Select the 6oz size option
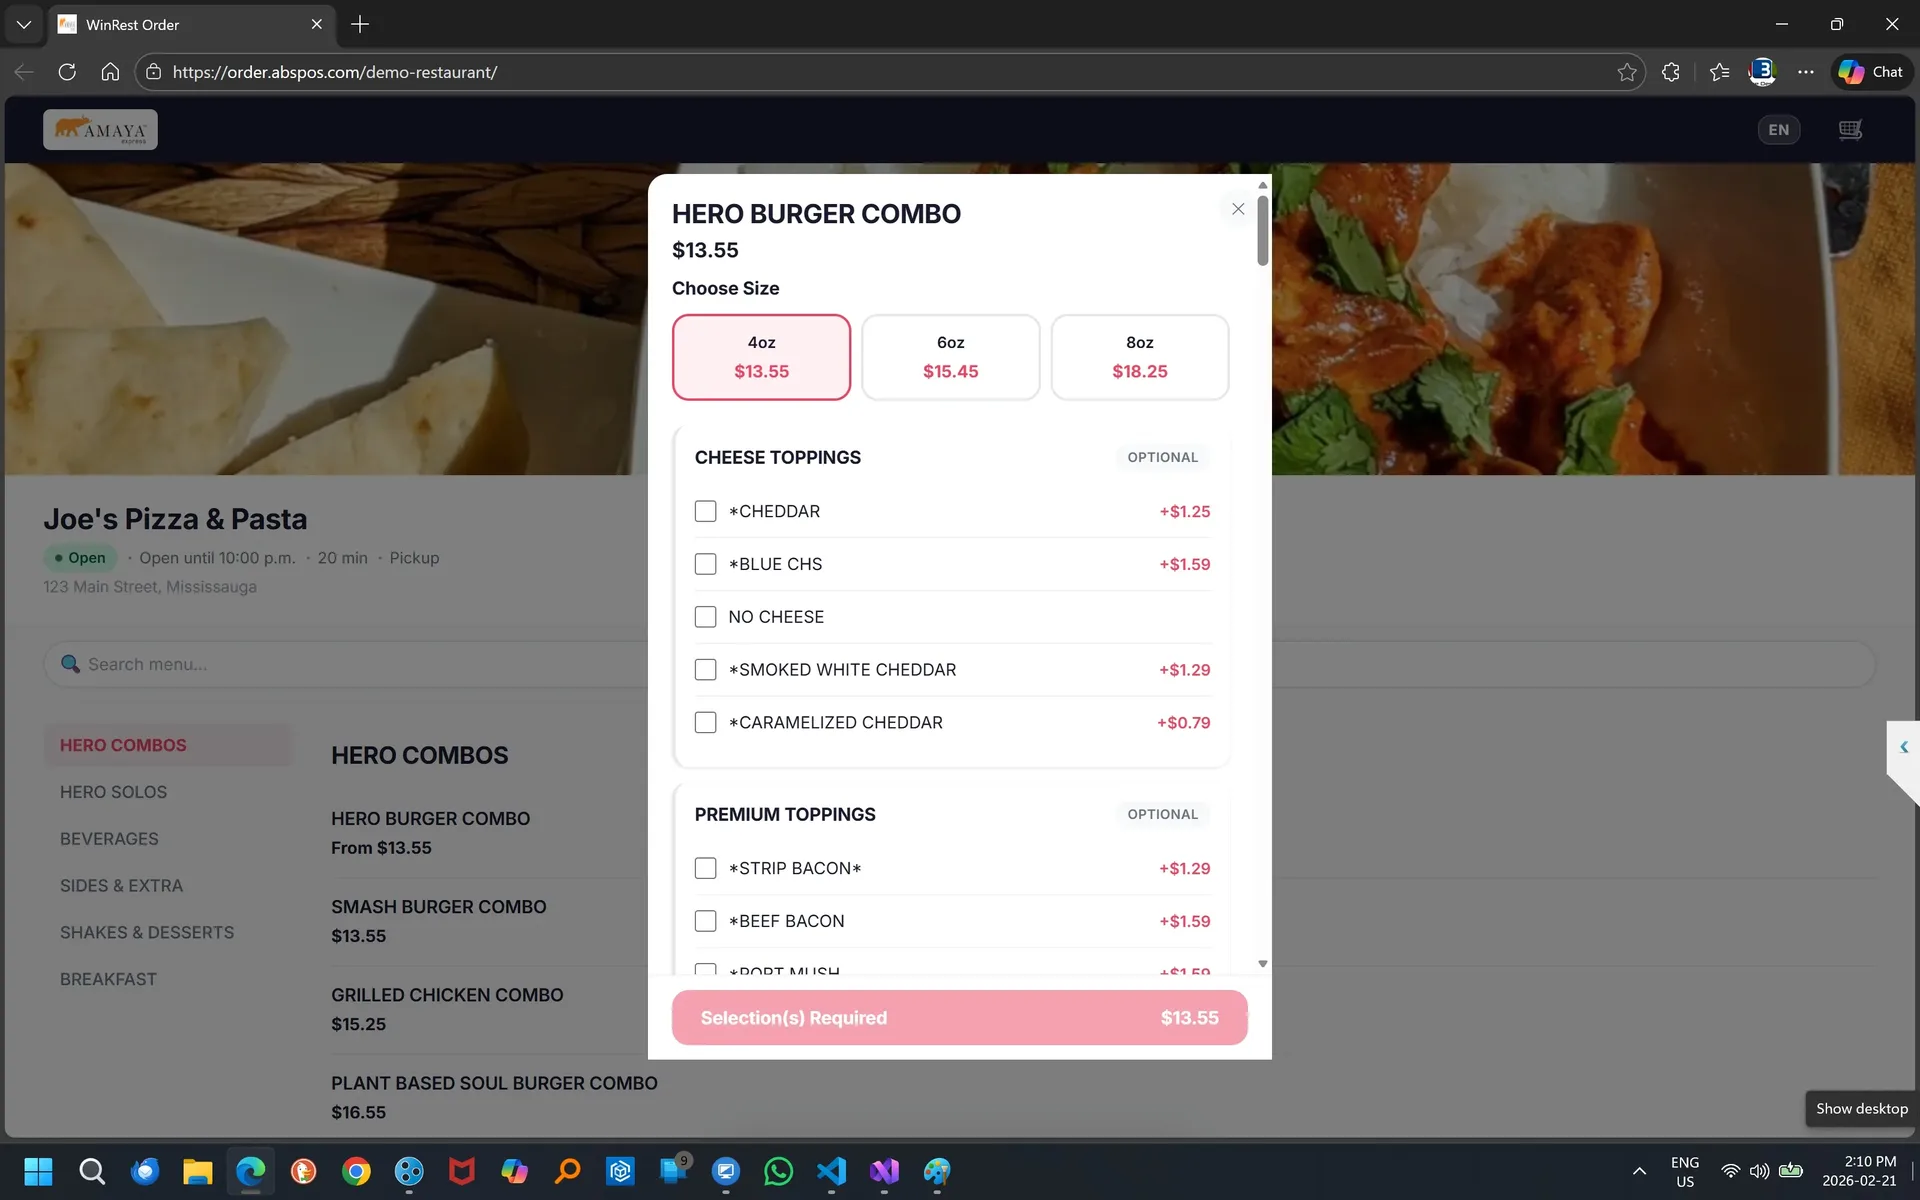 (x=950, y=357)
